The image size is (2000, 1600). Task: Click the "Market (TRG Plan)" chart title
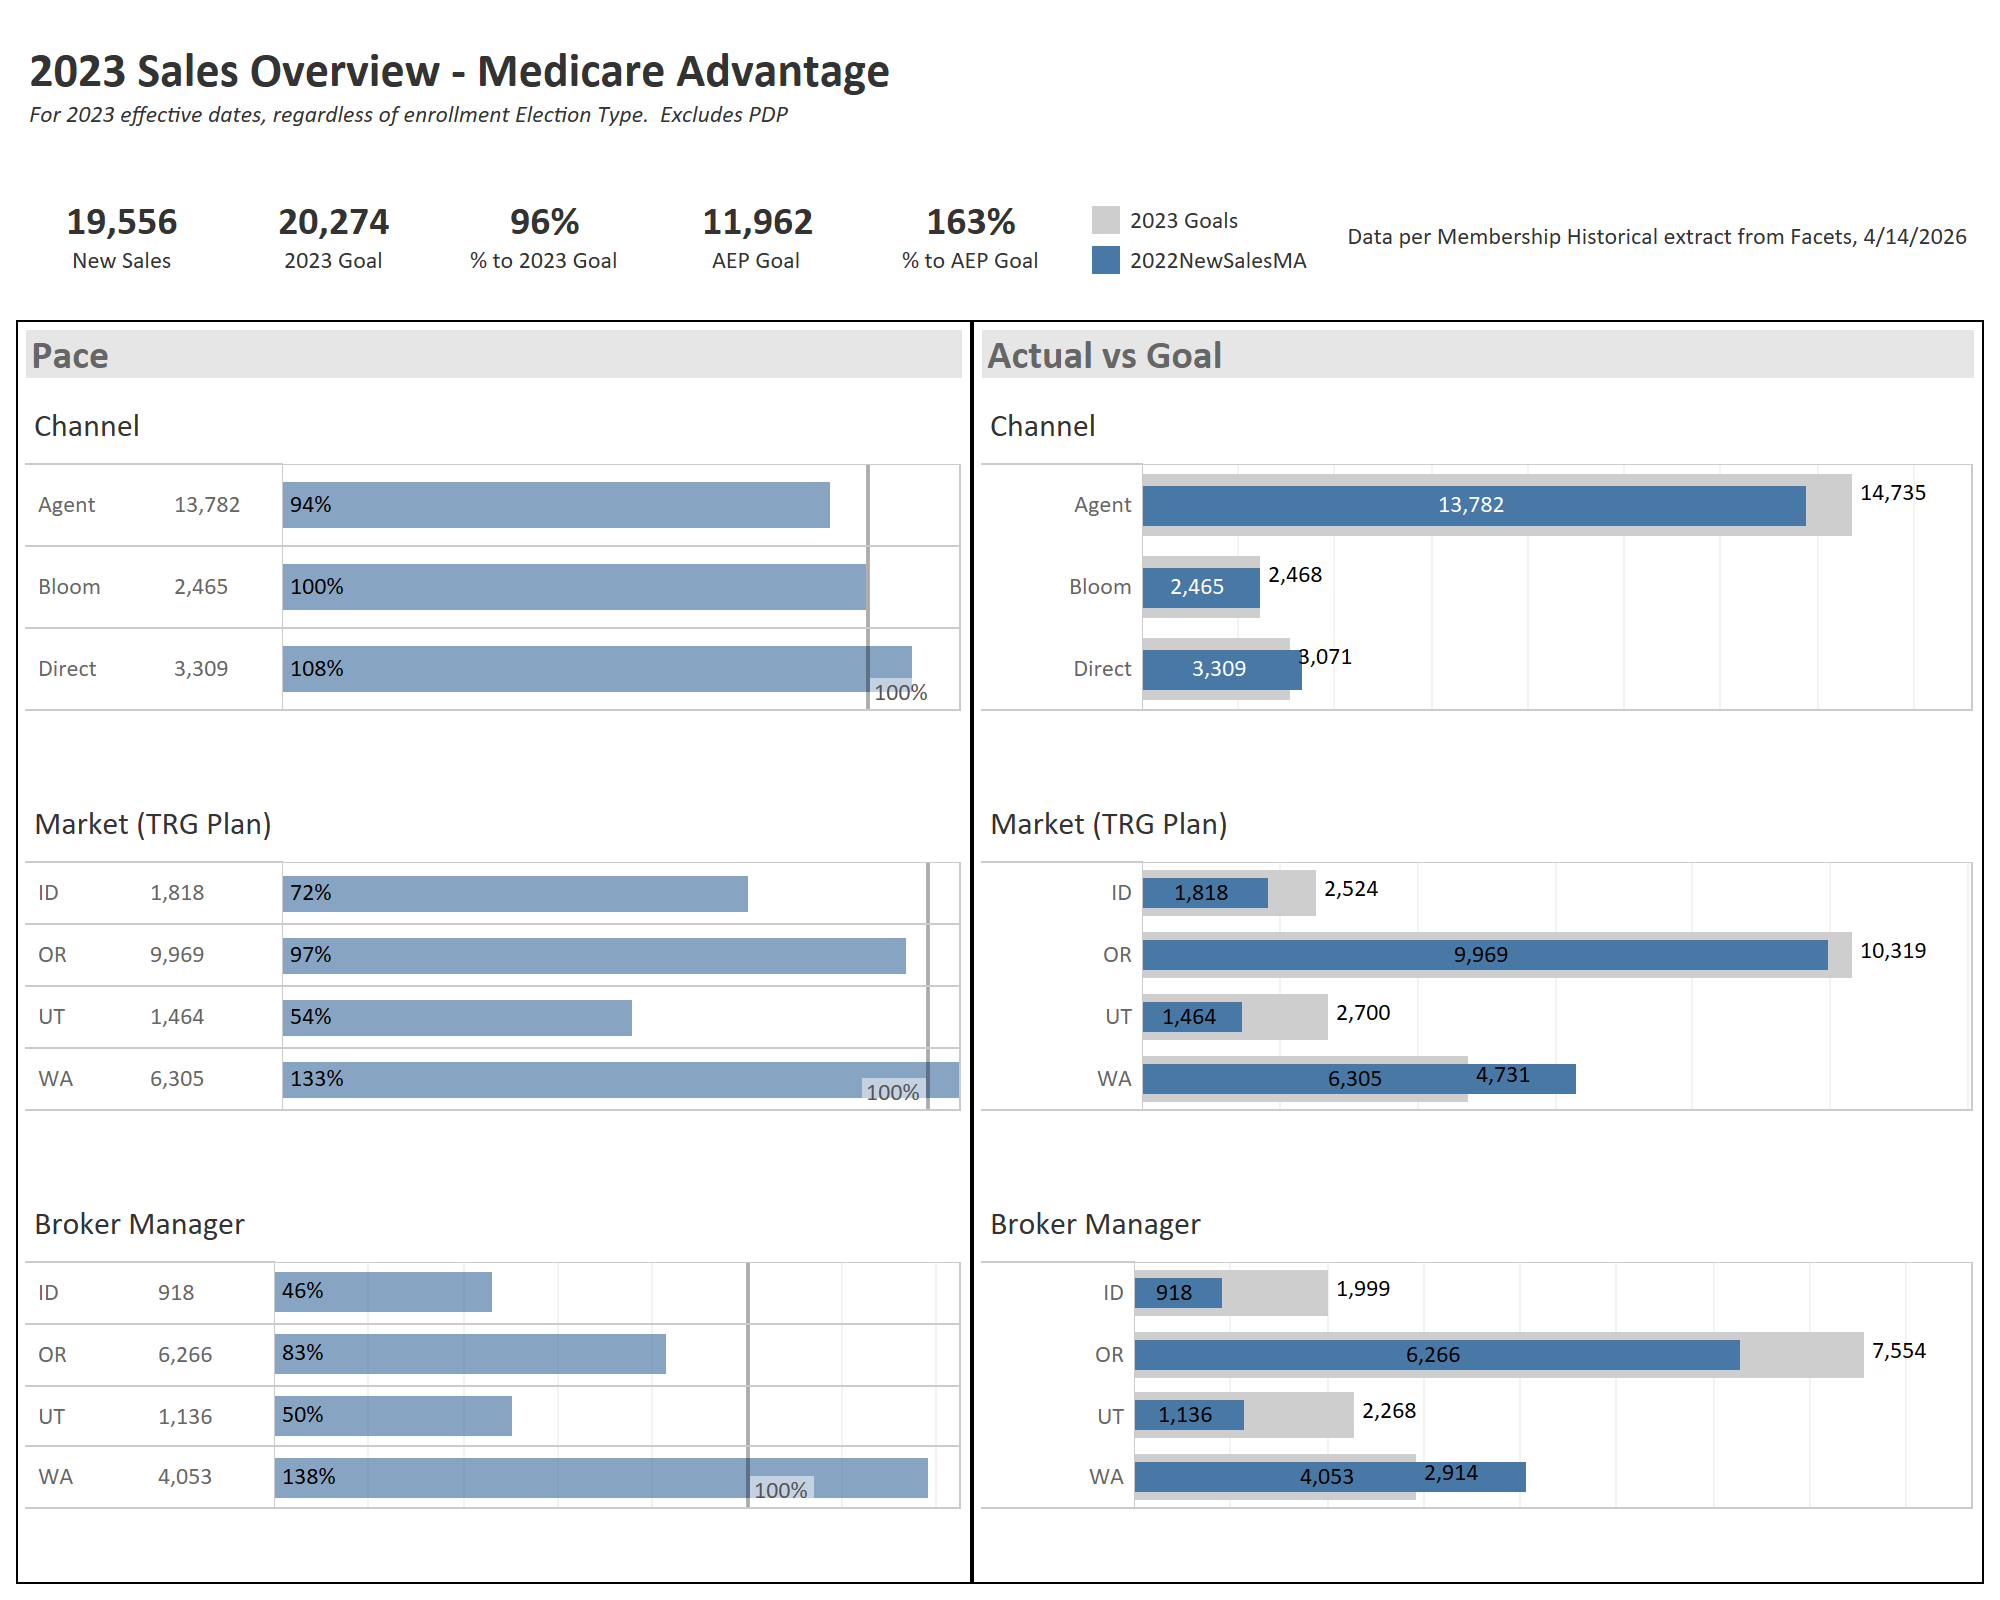point(152,825)
